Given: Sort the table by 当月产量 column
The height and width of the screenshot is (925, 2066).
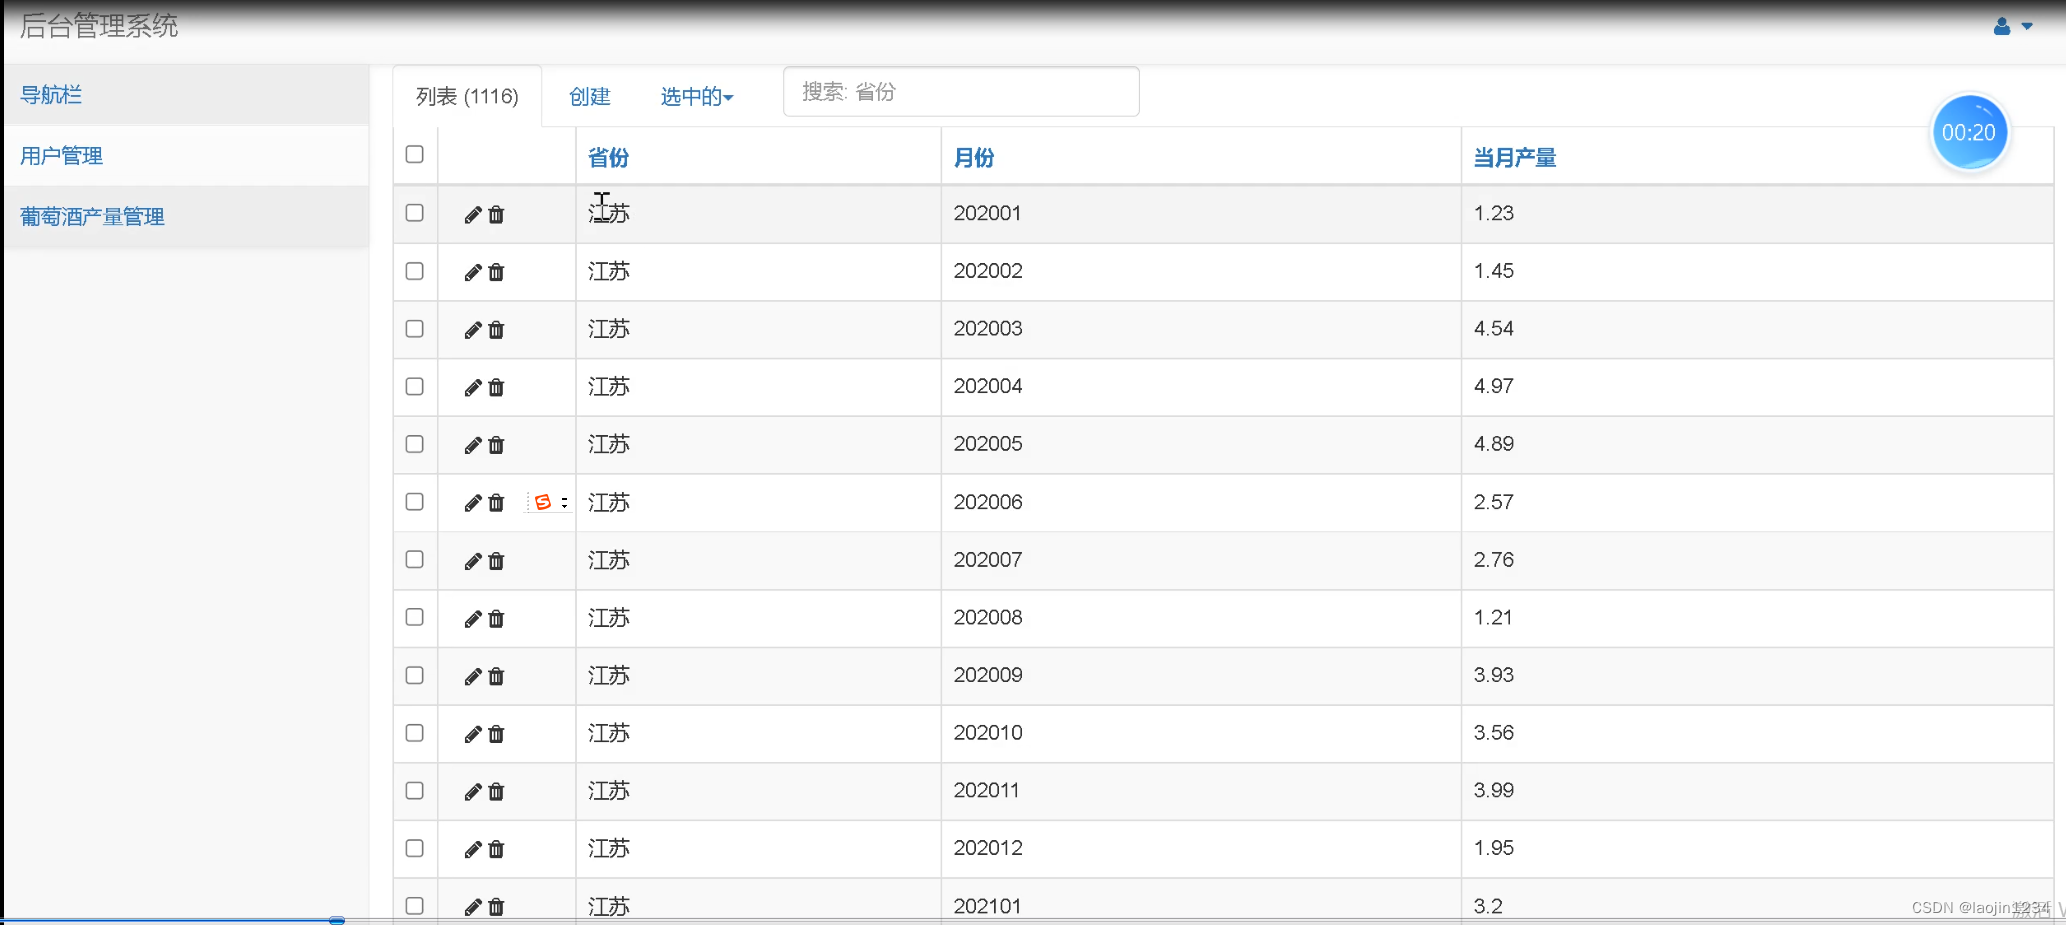Looking at the screenshot, I should (x=1514, y=157).
